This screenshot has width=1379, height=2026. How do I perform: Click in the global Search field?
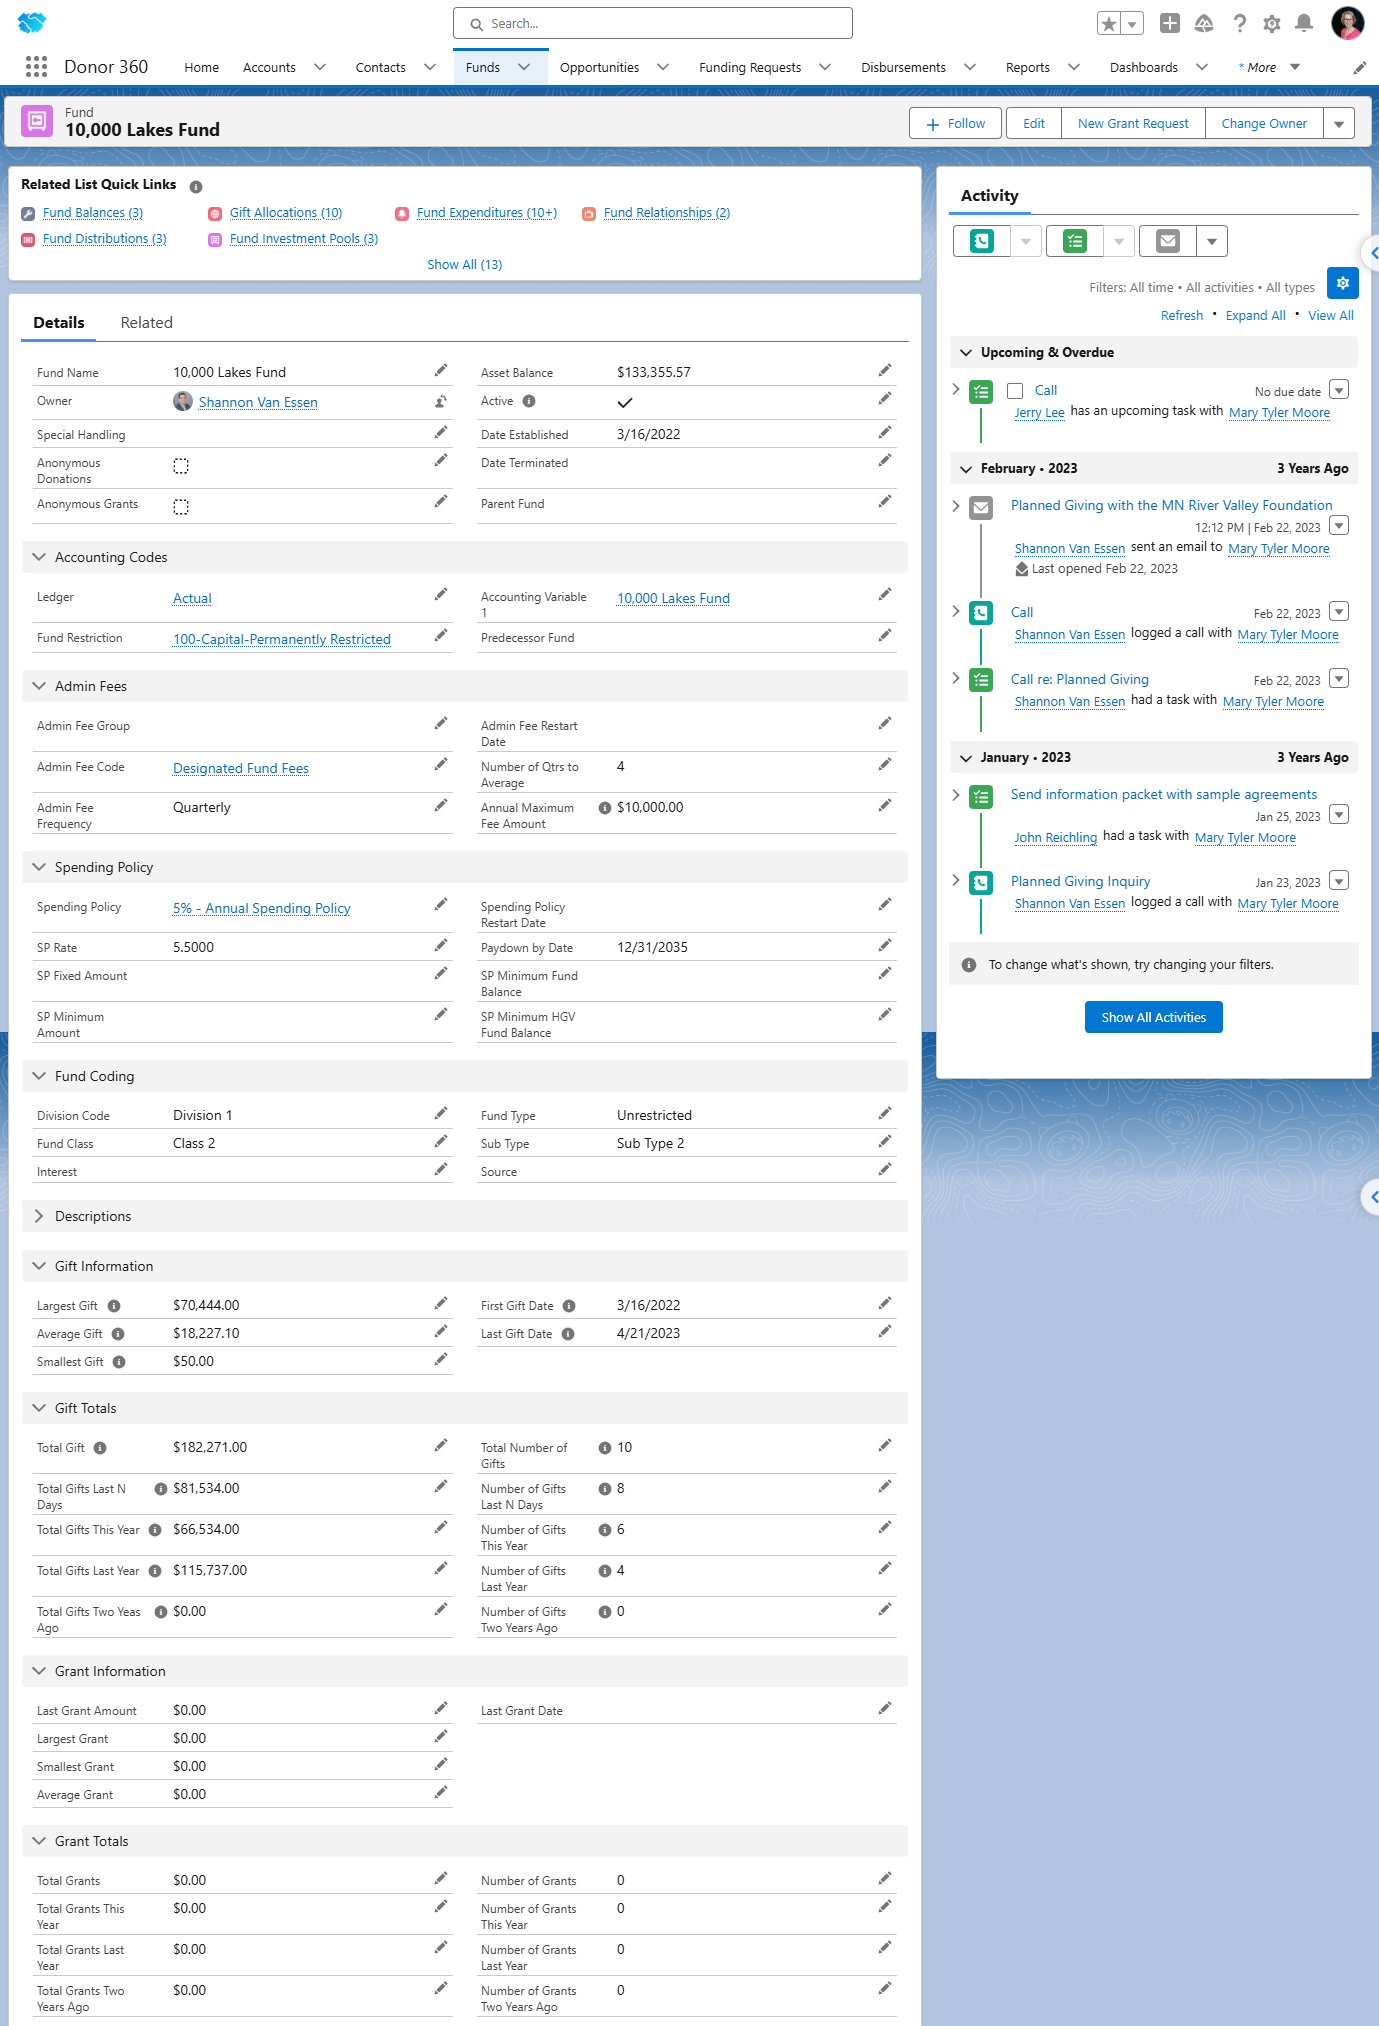[x=653, y=23]
